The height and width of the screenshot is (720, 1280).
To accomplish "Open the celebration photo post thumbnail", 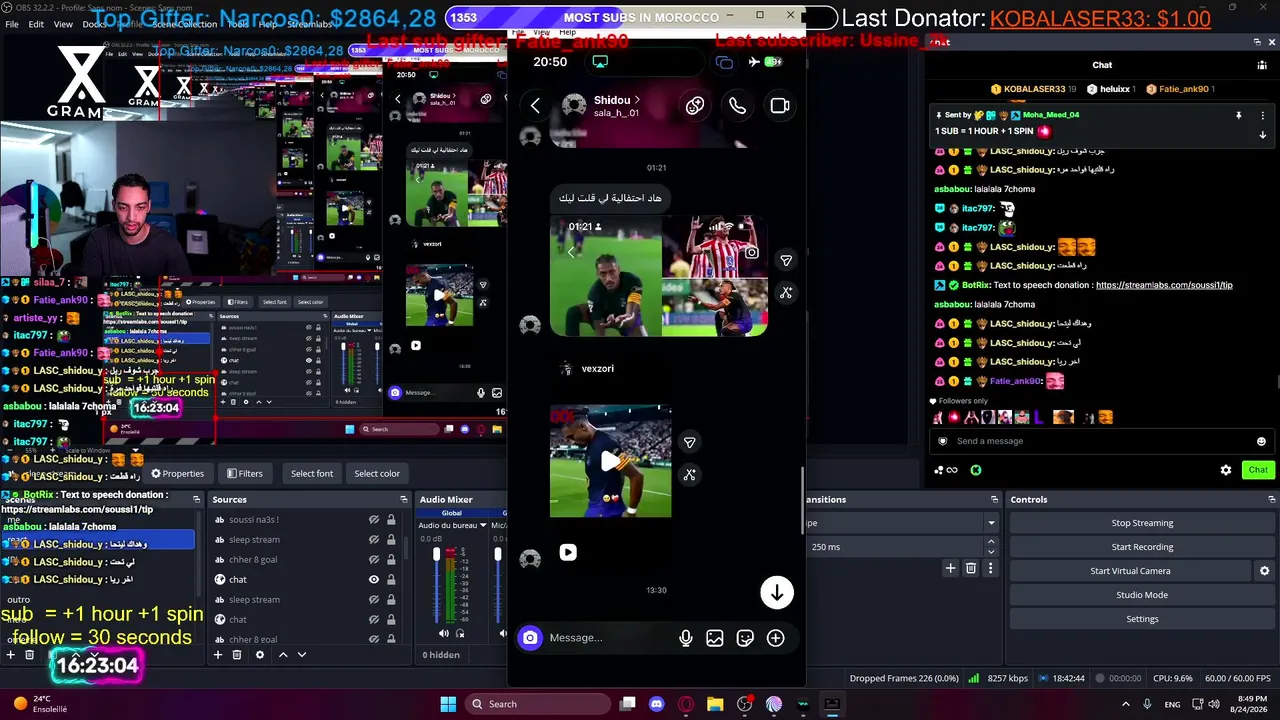I will click(x=659, y=275).
